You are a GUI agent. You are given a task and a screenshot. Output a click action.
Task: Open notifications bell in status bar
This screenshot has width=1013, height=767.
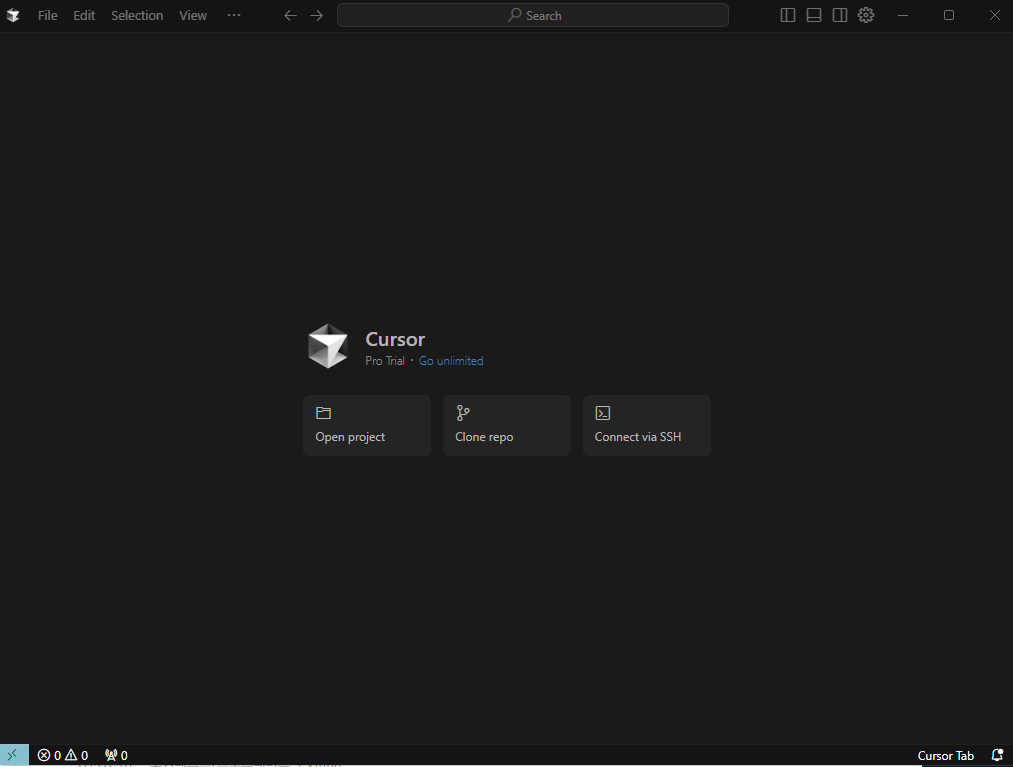(x=997, y=755)
